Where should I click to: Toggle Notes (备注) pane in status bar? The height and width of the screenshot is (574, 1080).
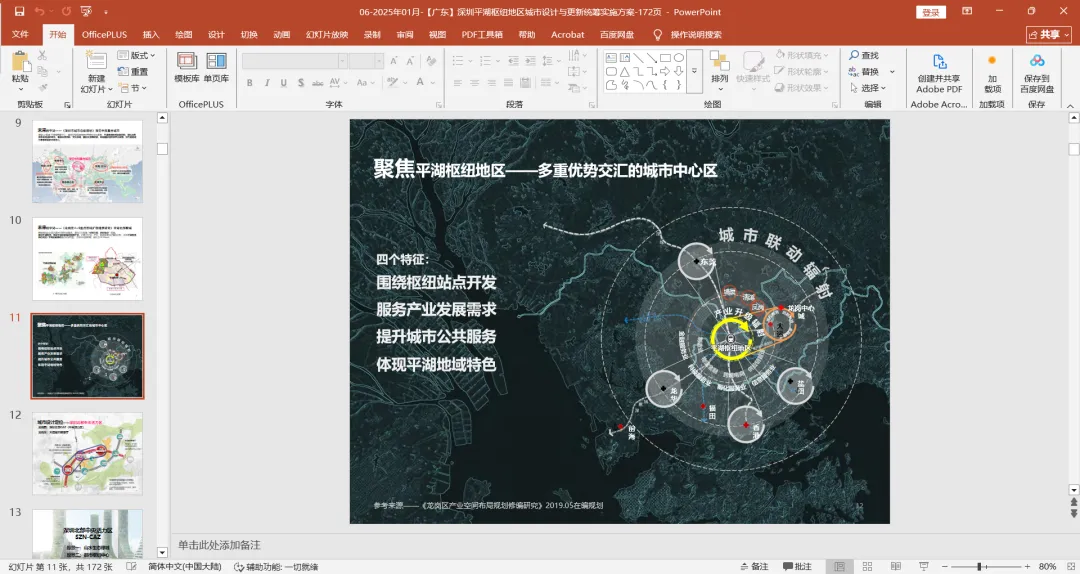point(754,566)
